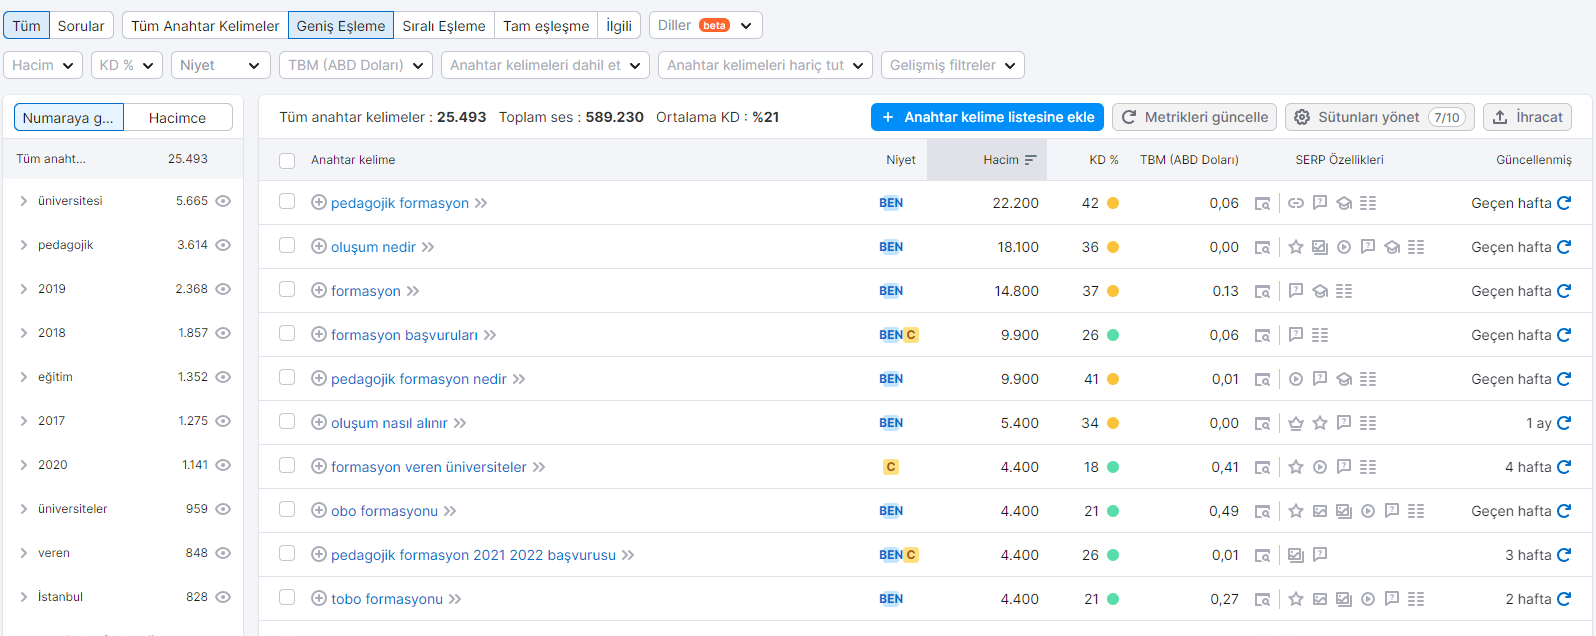
Task: Click video icon in pedagojik formasyon nedir row
Action: click(x=1296, y=379)
